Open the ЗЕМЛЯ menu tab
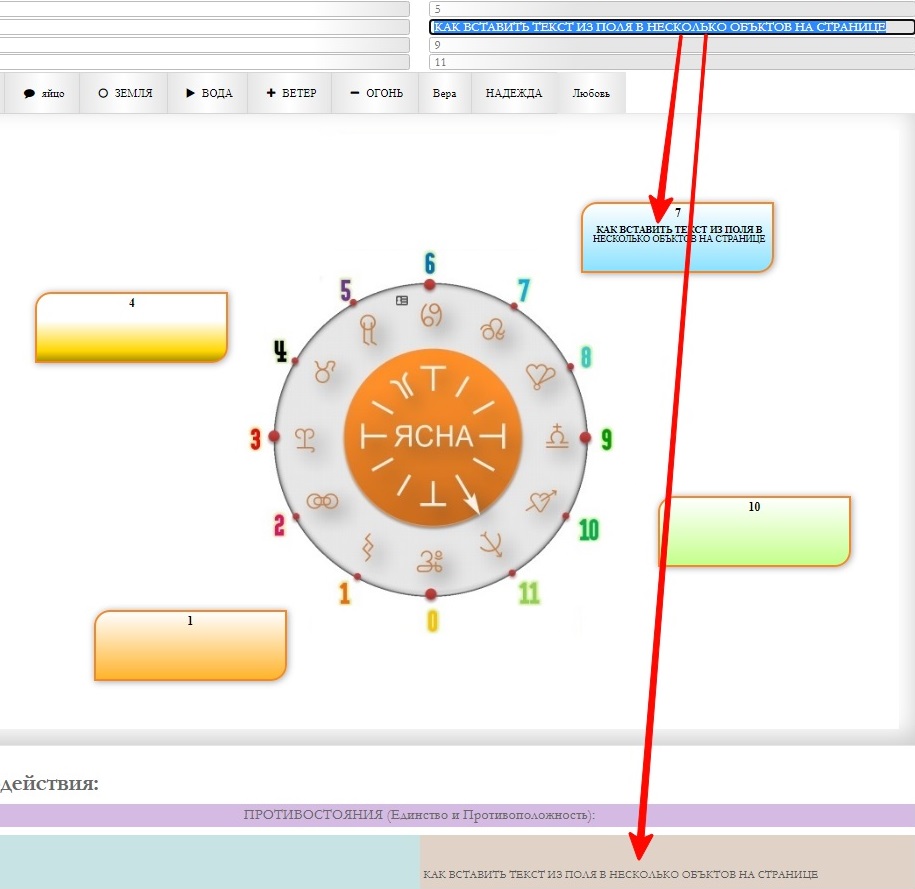The height and width of the screenshot is (889, 915). tap(125, 93)
